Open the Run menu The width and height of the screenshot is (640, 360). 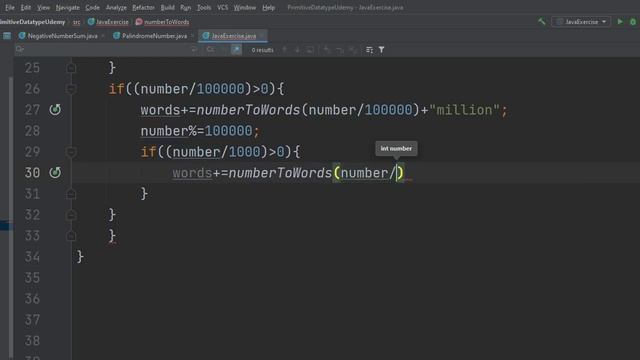[185, 7]
